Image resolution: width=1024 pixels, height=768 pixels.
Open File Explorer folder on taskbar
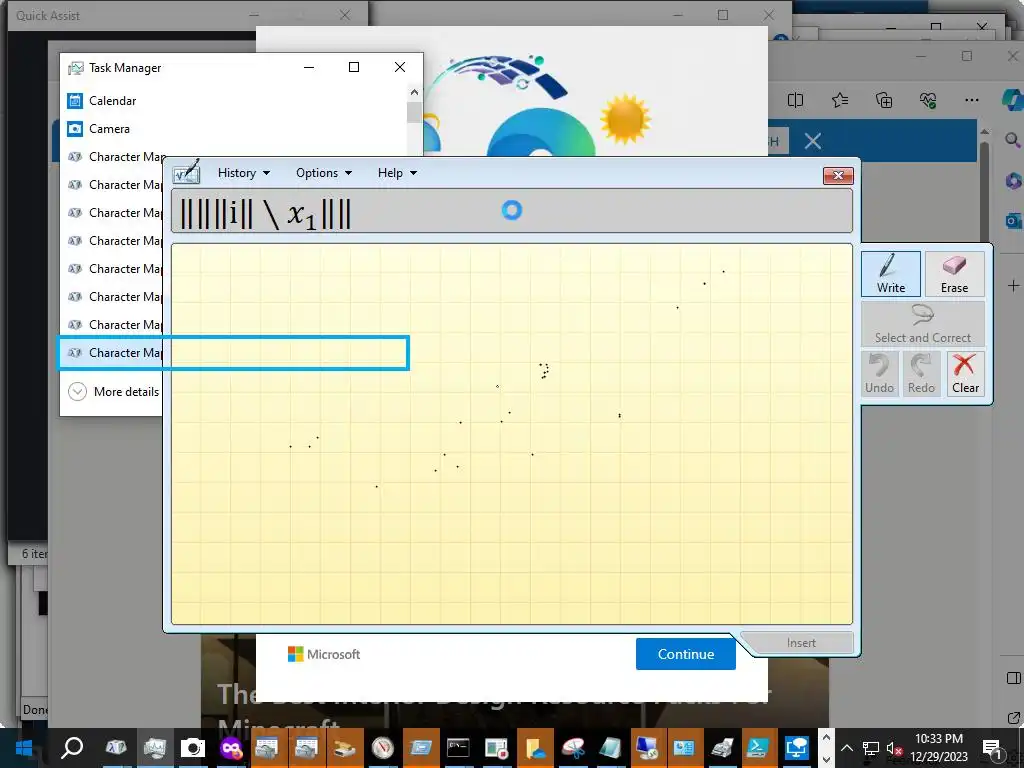coord(535,748)
